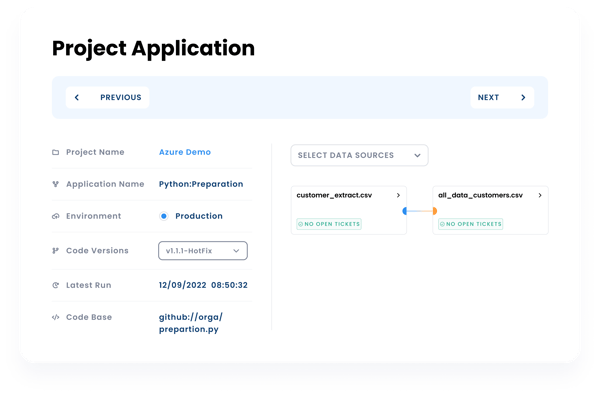Screen dimensions: 600x396
Task: Click the orange input connector on all_data_customers.csv
Action: coord(435,211)
